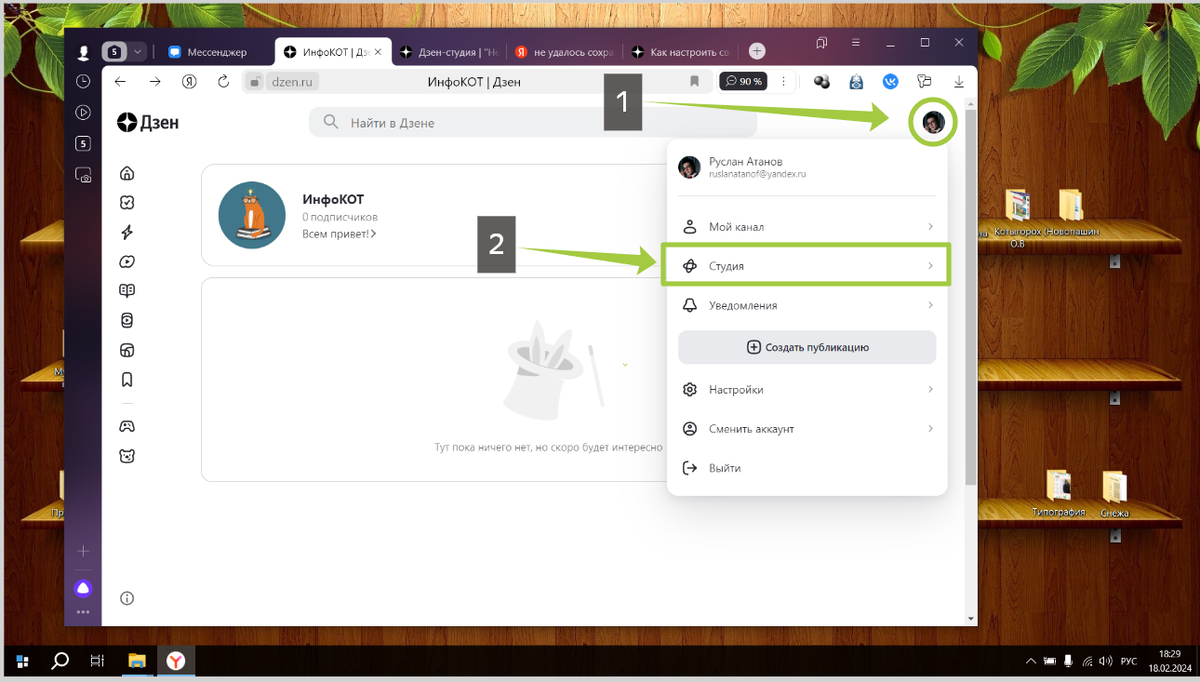Open the articles book icon in sidebar
Viewport: 1200px width, 682px height.
(x=127, y=291)
